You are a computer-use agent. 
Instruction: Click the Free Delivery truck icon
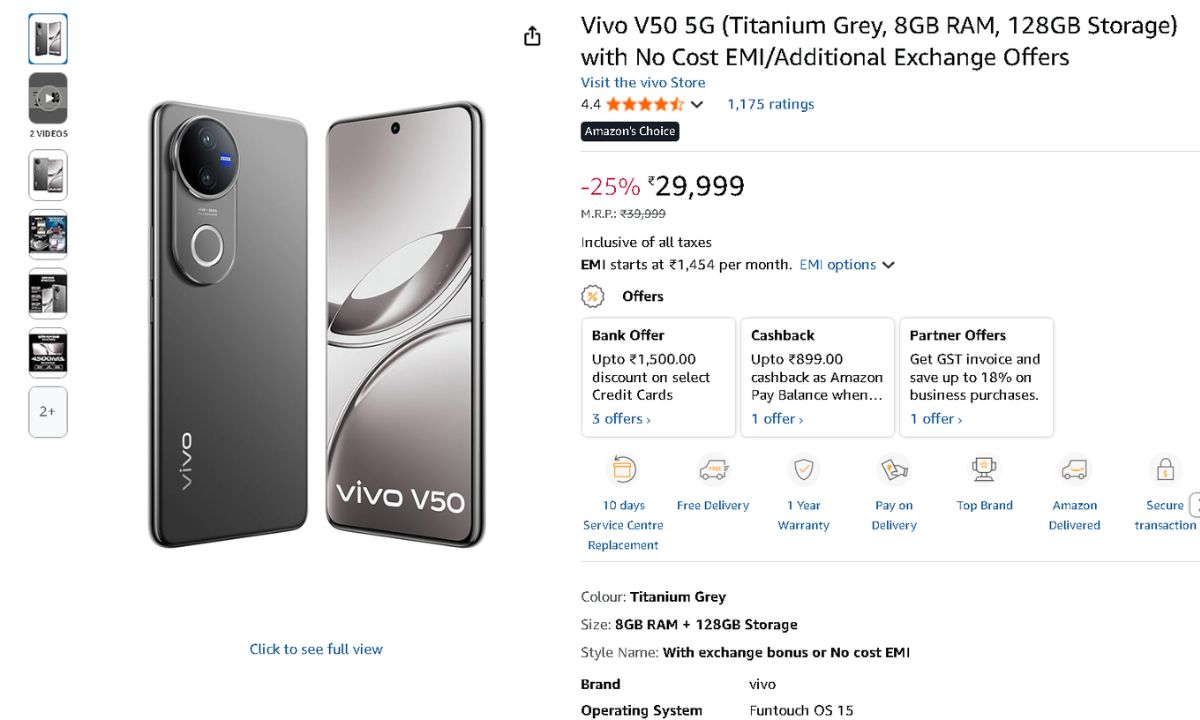pyautogui.click(x=712, y=469)
